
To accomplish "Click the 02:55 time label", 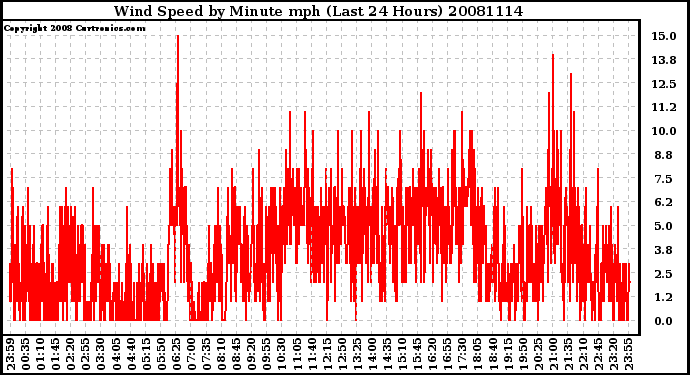I will point(86,354).
